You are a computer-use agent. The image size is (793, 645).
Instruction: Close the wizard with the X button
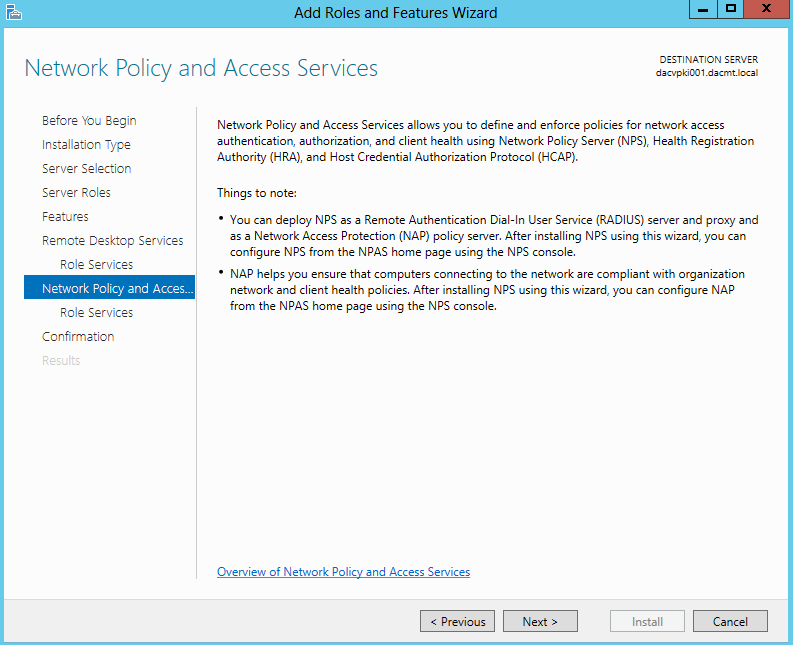(x=767, y=9)
